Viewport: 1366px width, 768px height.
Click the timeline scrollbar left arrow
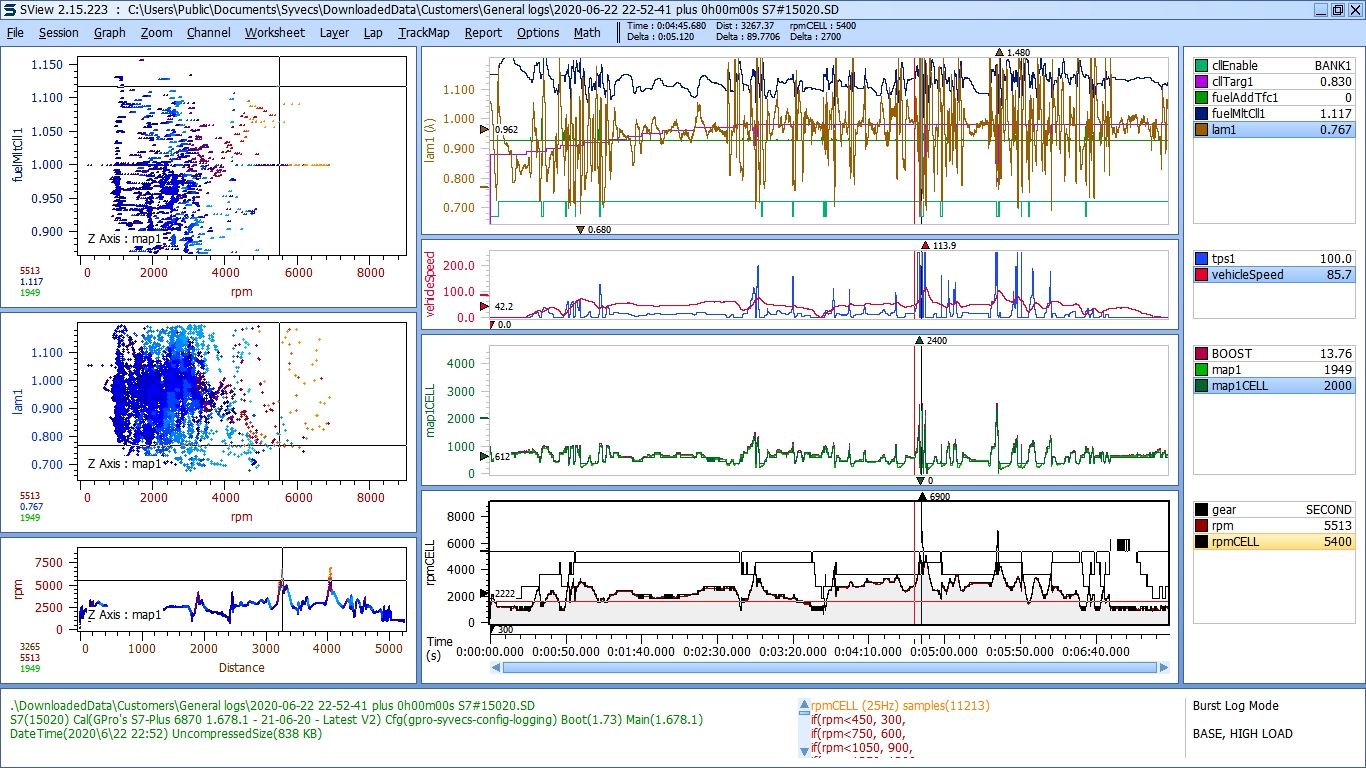pos(496,667)
